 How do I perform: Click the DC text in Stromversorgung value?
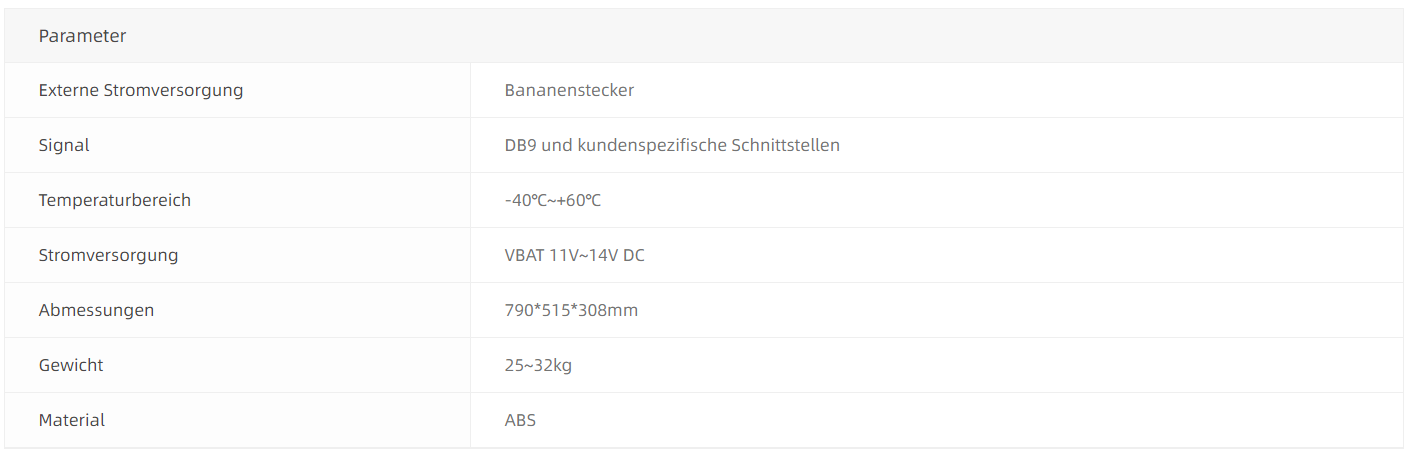click(634, 255)
